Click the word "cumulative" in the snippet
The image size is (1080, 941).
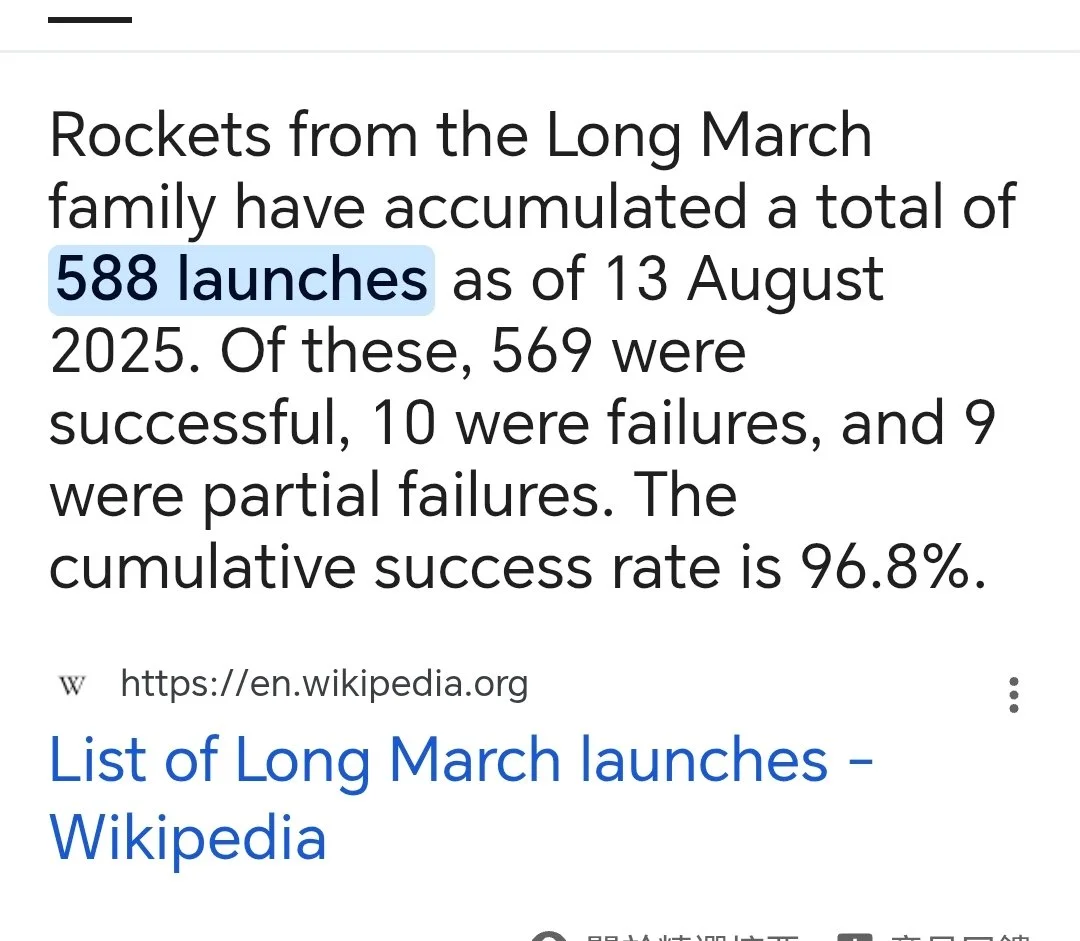point(202,568)
